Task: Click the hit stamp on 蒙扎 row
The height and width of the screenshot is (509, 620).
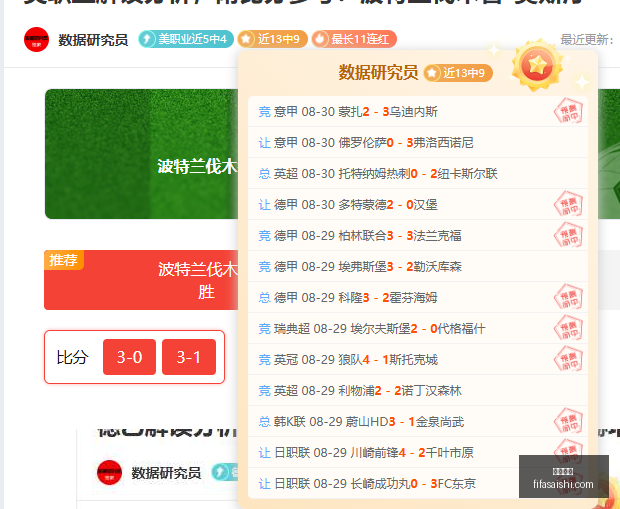Action: click(x=569, y=111)
